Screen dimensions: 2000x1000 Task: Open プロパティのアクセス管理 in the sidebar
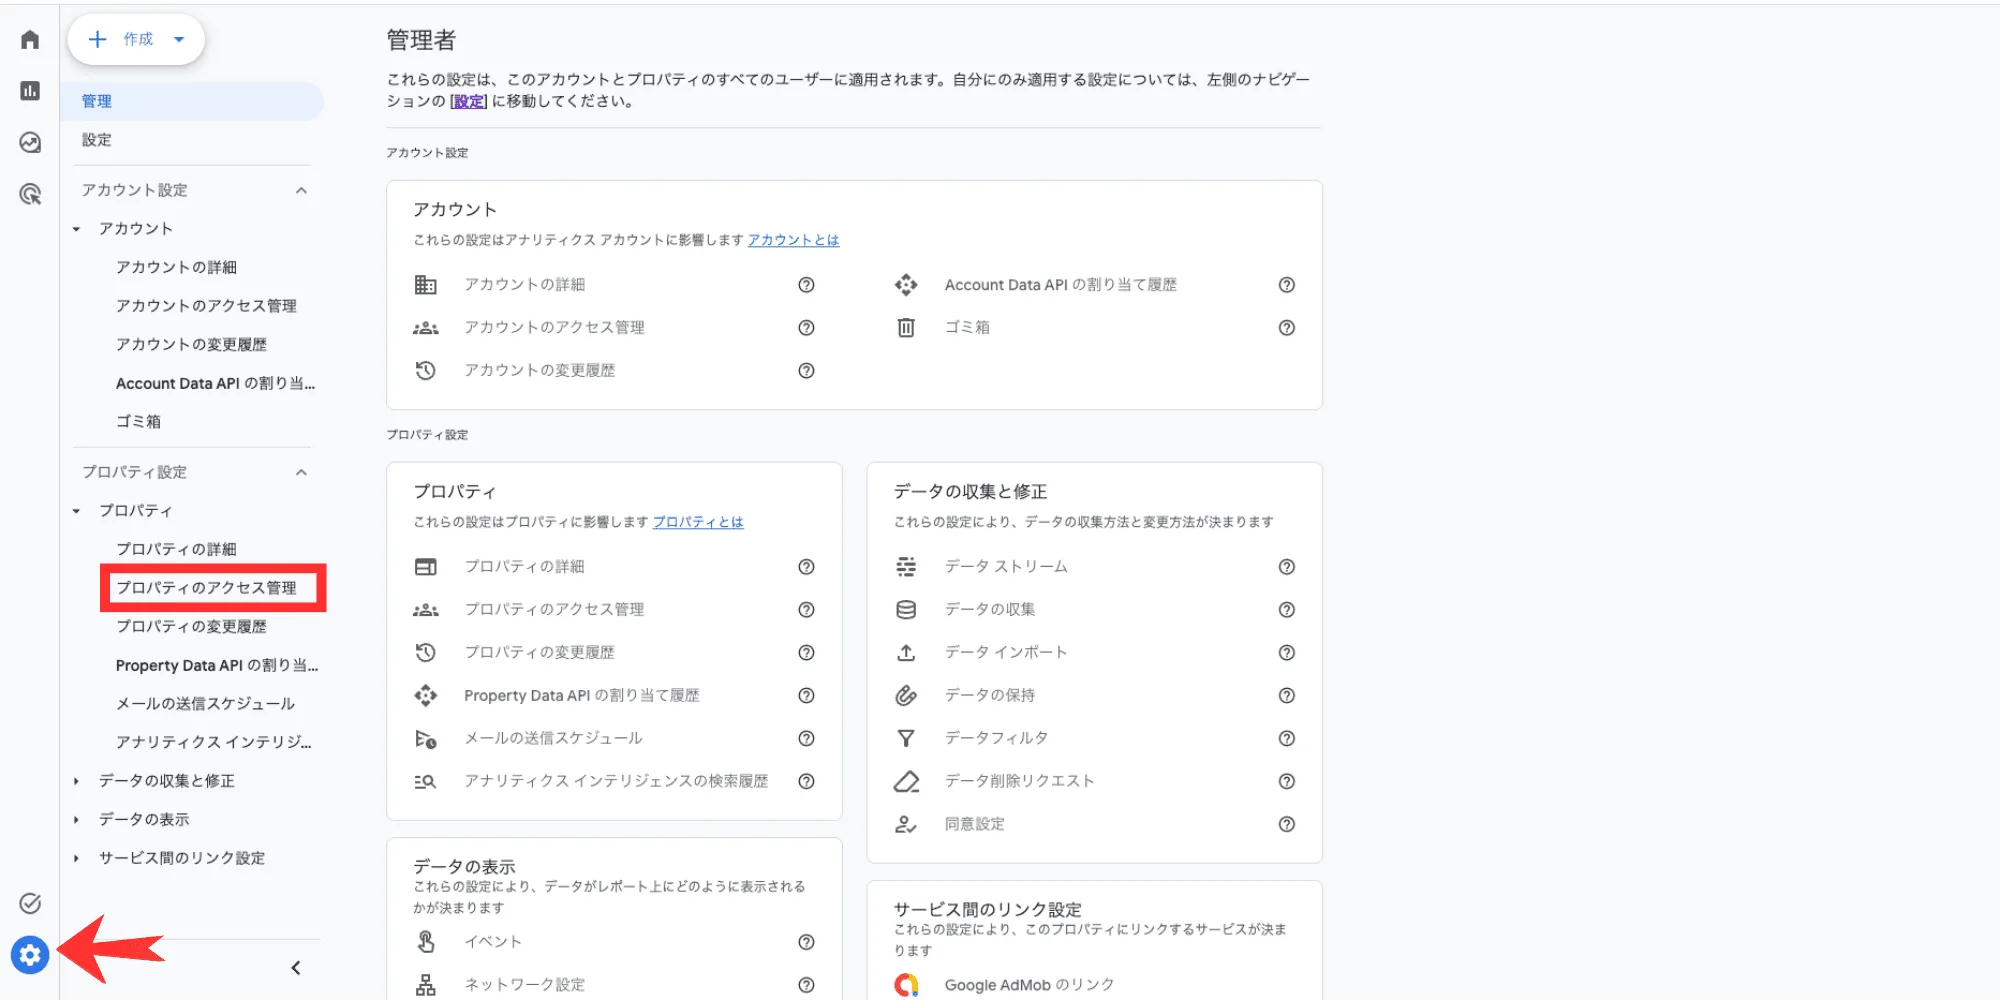[x=206, y=588]
